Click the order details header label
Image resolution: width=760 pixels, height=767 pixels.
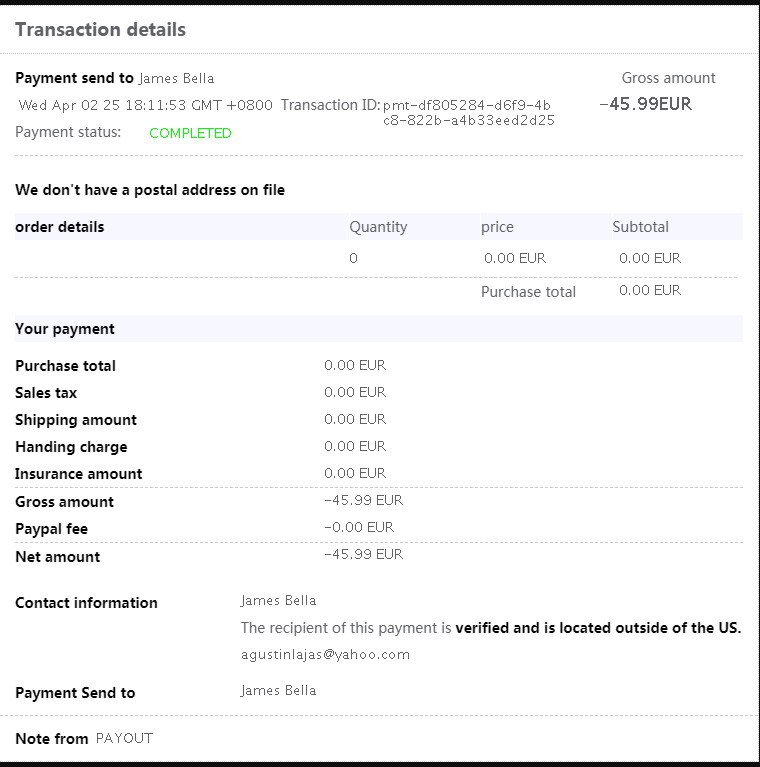click(x=60, y=227)
